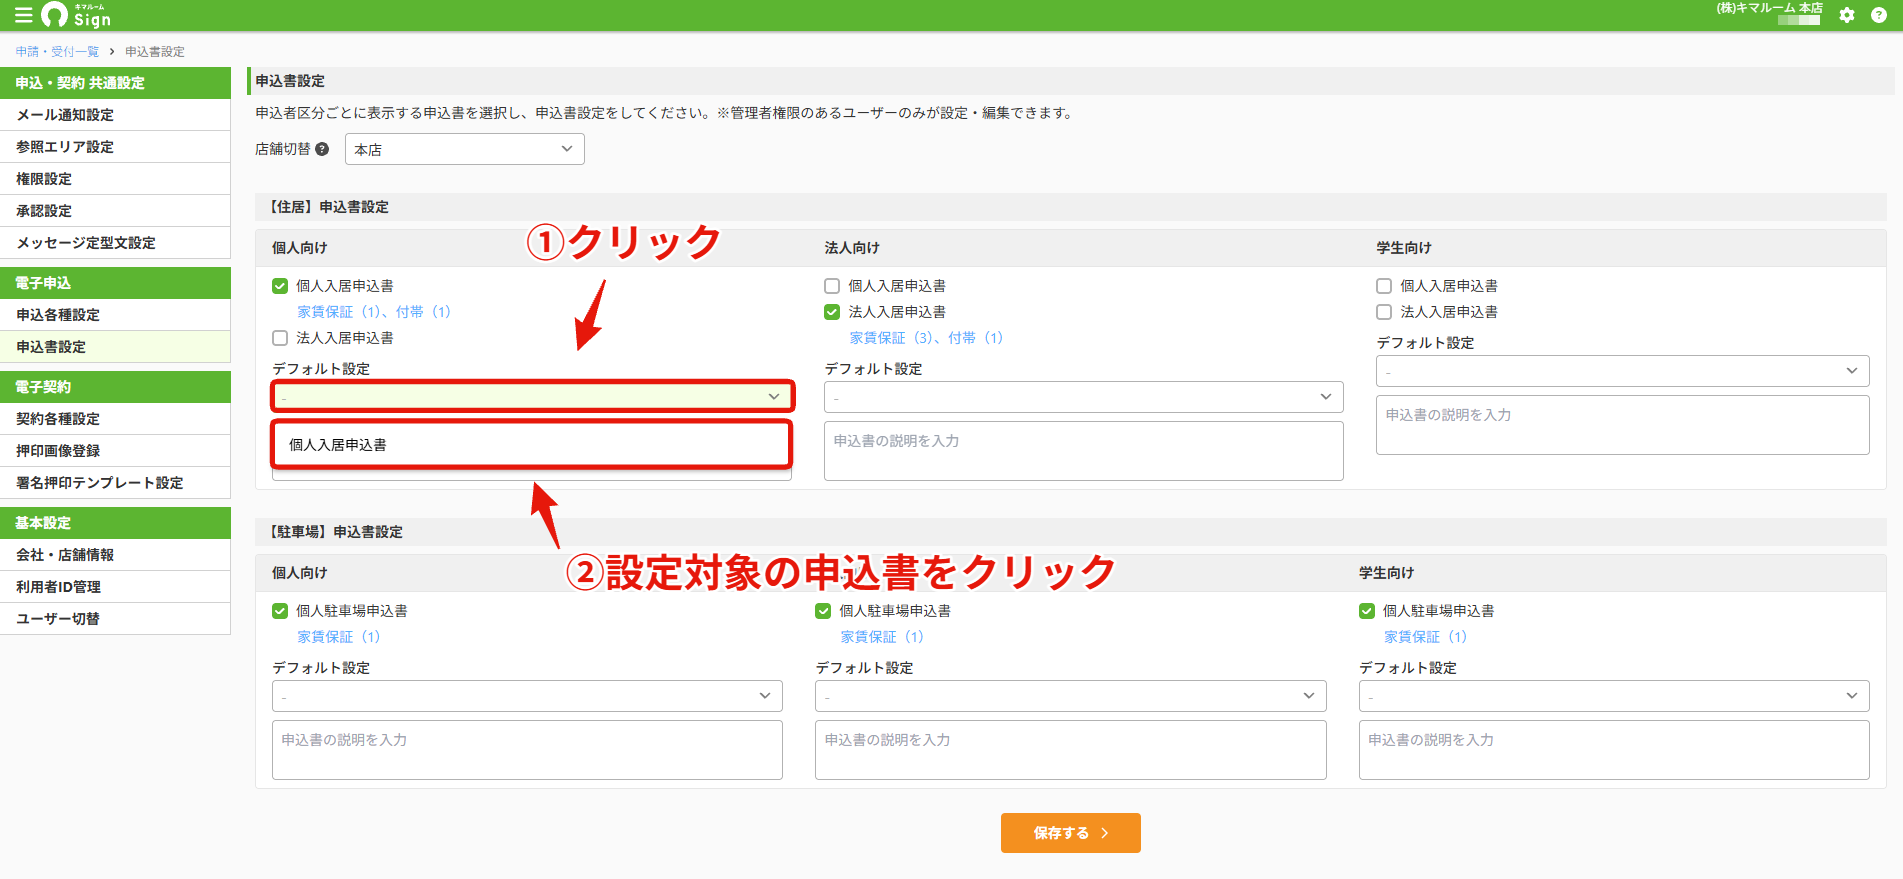Open the 店舗切替 本店 dropdown
This screenshot has width=1903, height=879.
[x=465, y=149]
